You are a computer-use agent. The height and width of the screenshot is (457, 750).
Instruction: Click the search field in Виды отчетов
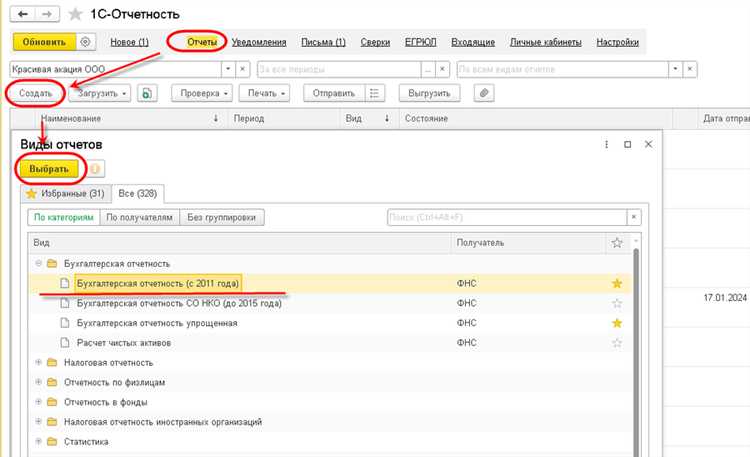pos(507,217)
